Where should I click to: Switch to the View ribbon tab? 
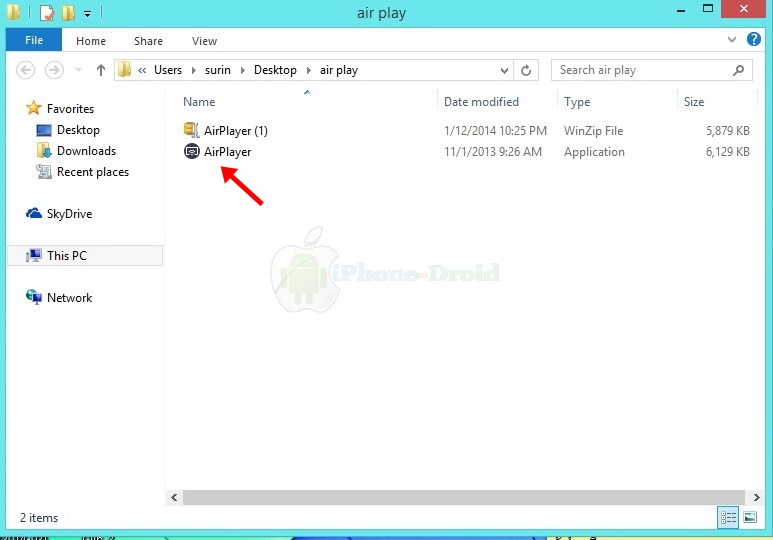(204, 41)
